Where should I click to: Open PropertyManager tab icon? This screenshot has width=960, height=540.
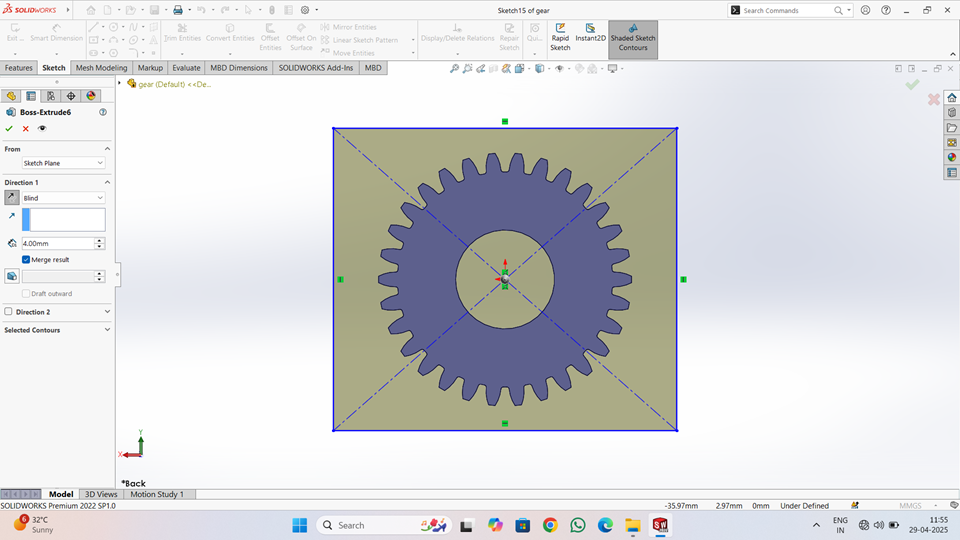click(31, 96)
